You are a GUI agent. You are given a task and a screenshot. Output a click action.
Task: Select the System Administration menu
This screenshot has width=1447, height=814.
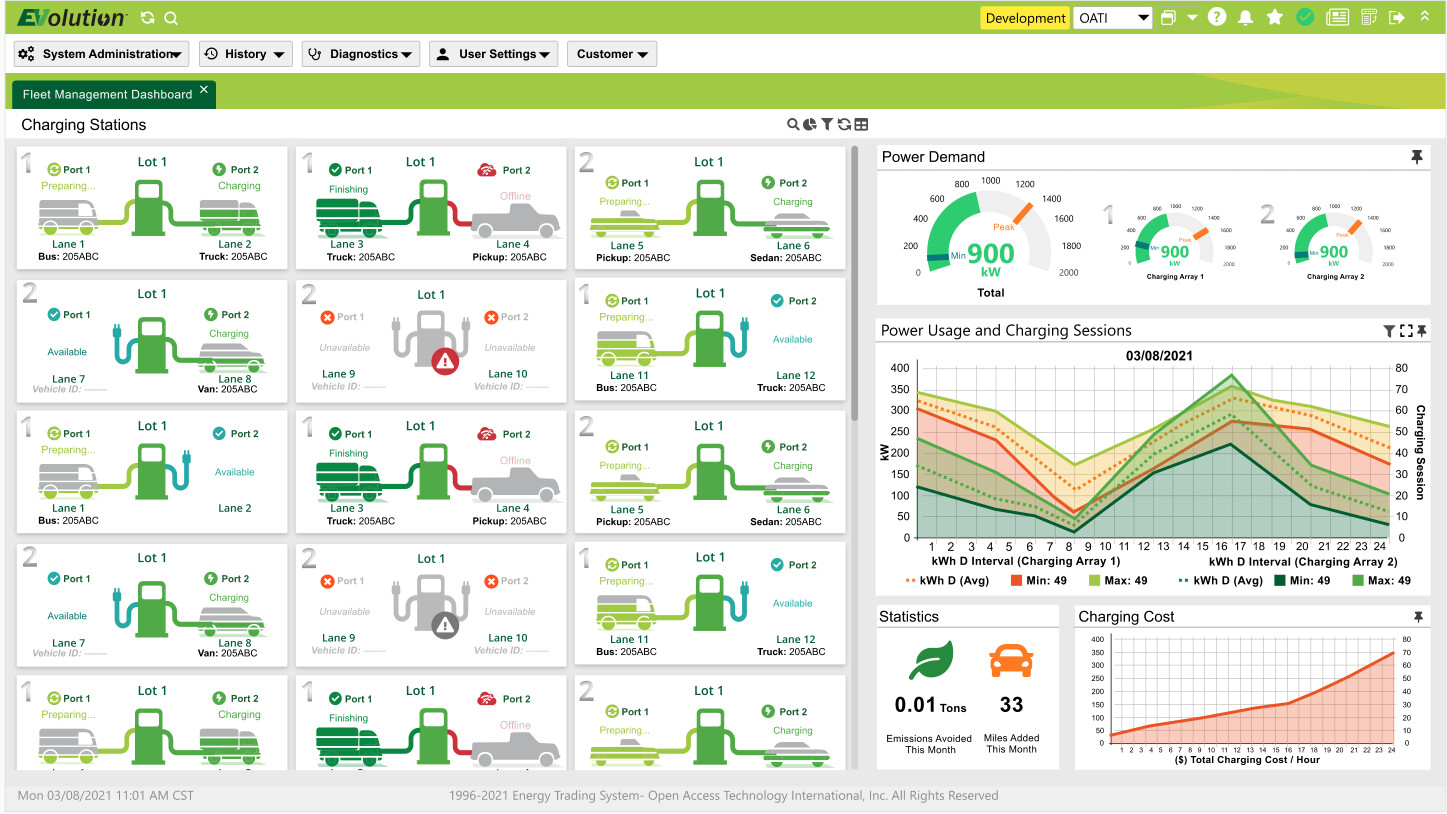tap(100, 54)
